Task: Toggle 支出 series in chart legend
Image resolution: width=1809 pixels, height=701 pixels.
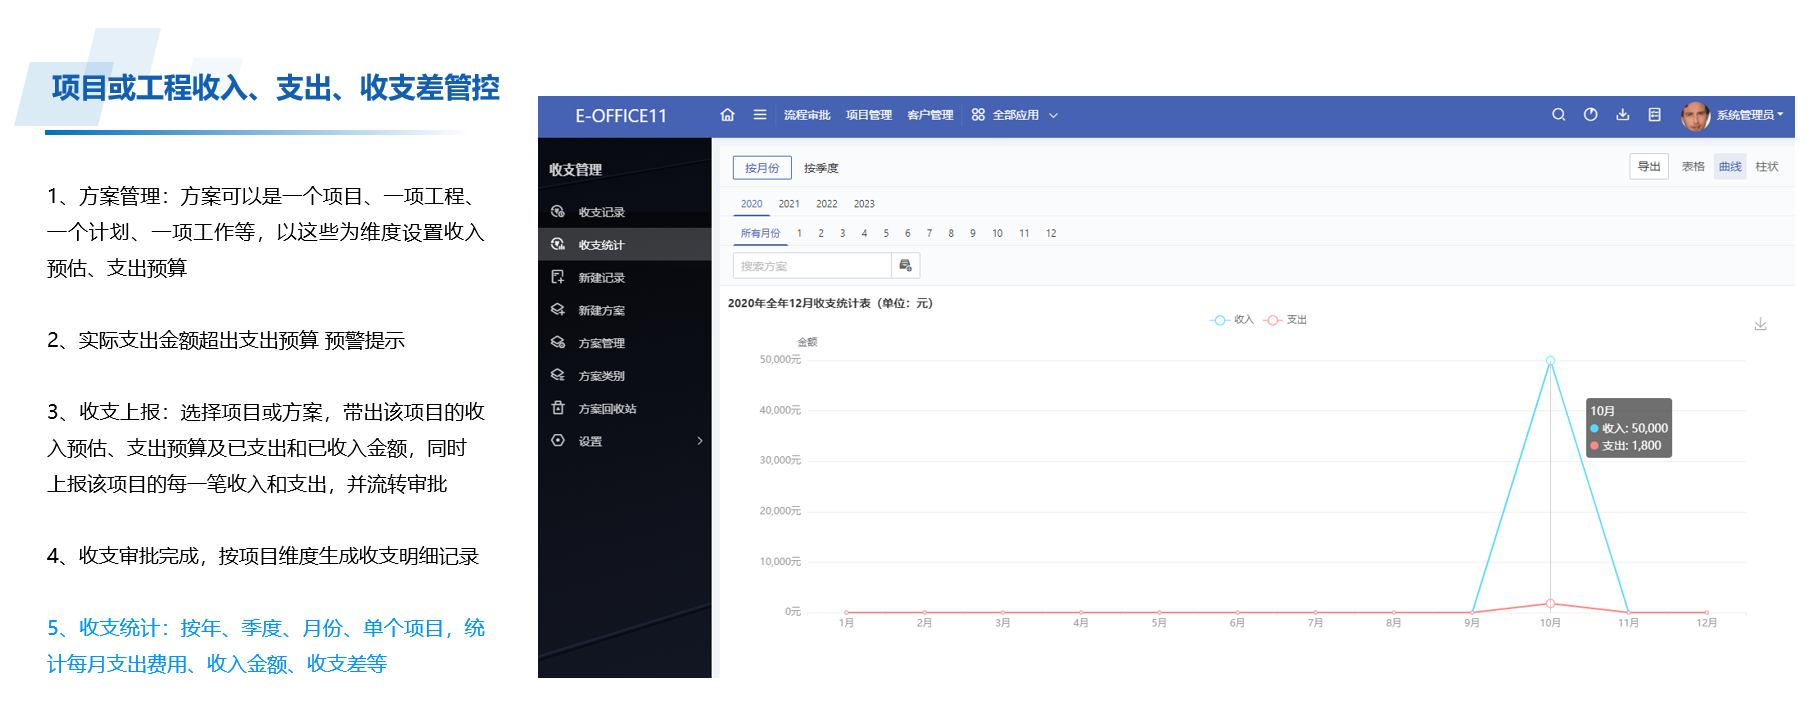Action: (x=1285, y=320)
